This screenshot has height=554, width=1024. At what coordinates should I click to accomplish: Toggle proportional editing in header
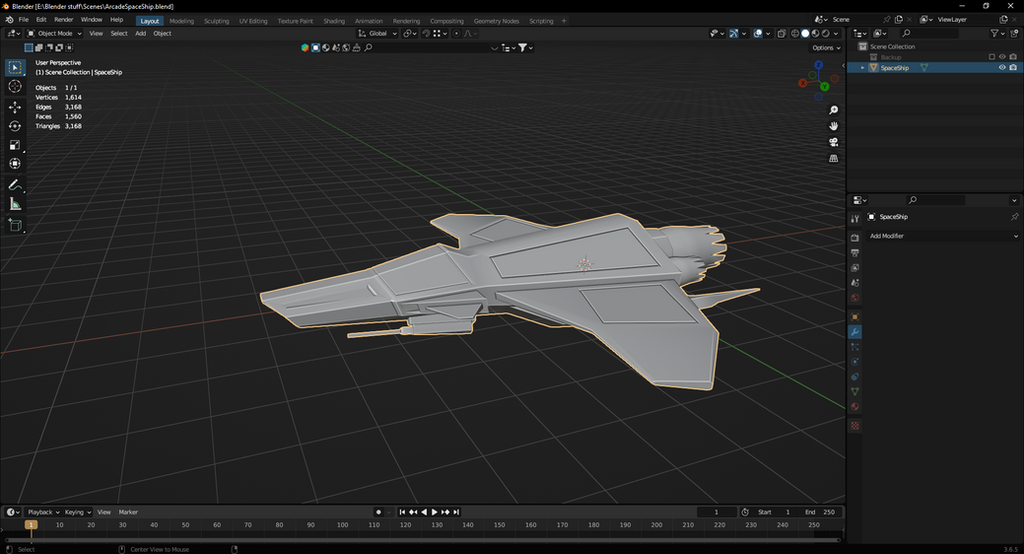(x=456, y=33)
